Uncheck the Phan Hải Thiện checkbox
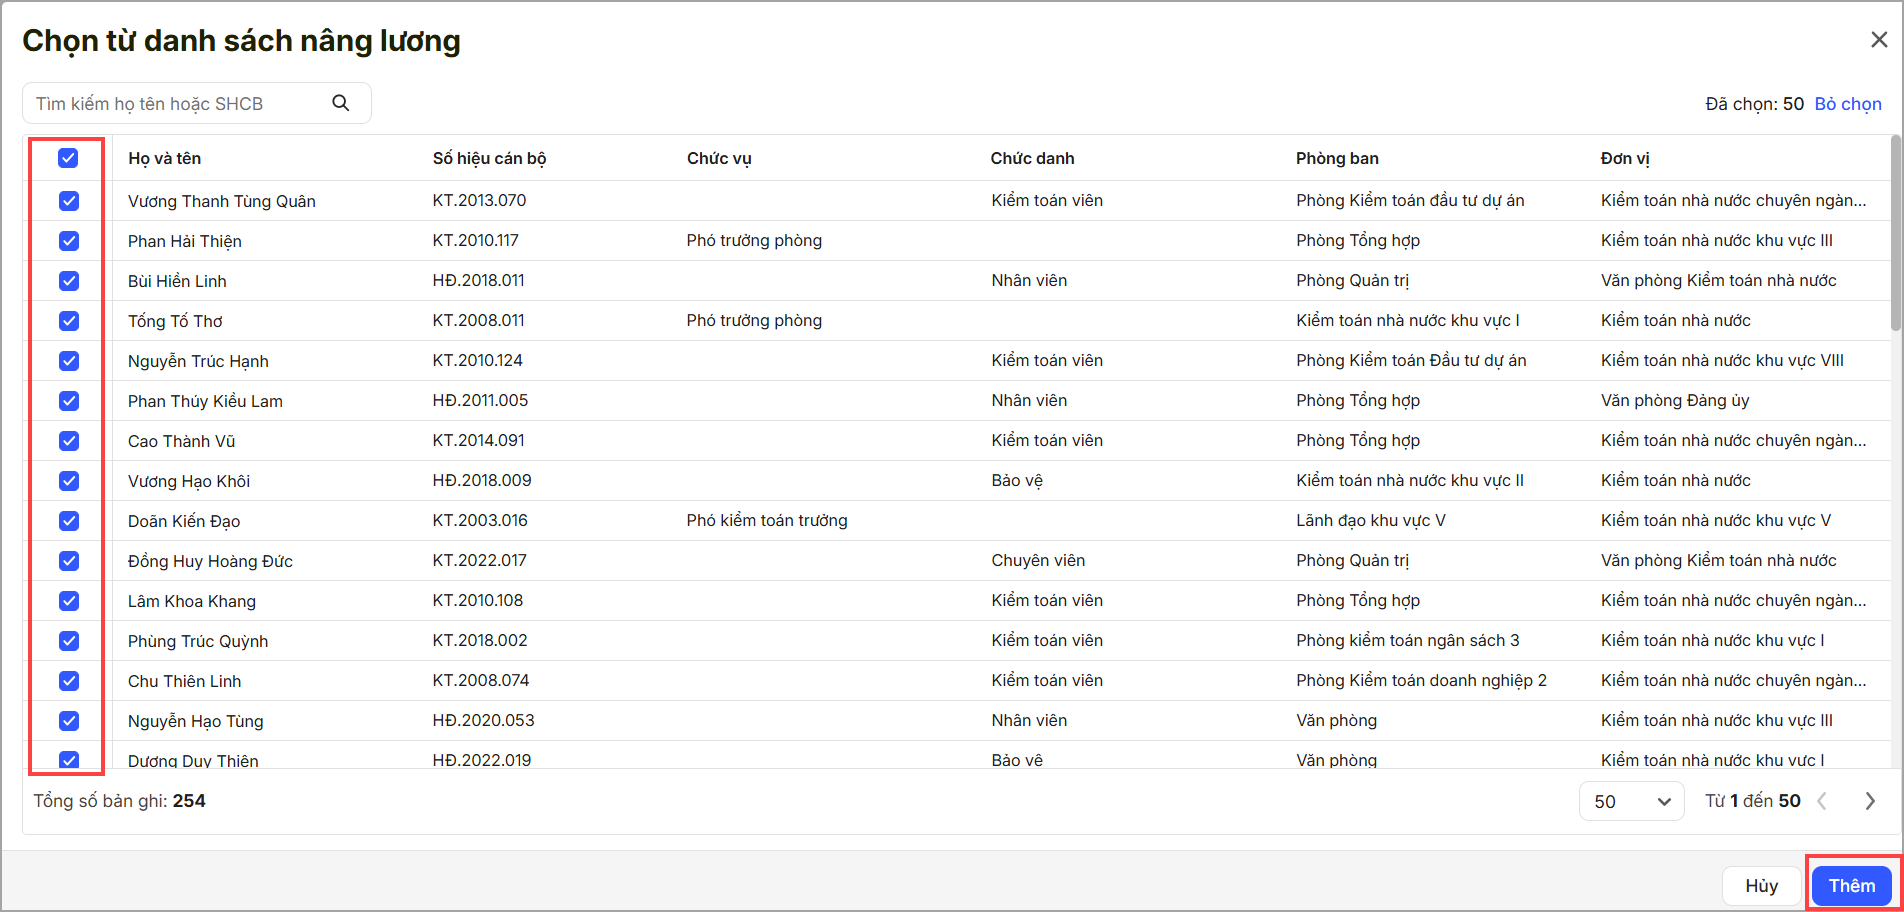The height and width of the screenshot is (912, 1904). (x=68, y=241)
